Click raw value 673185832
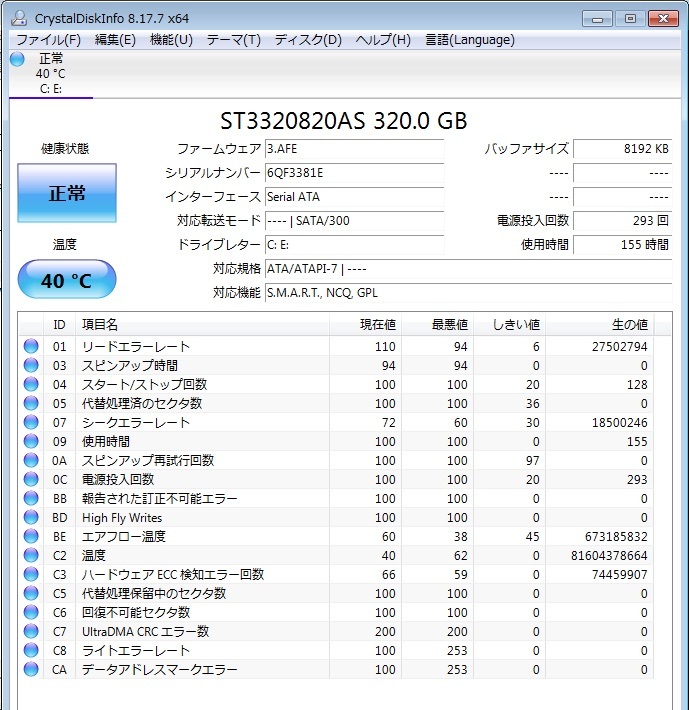This screenshot has width=689, height=710. click(616, 537)
